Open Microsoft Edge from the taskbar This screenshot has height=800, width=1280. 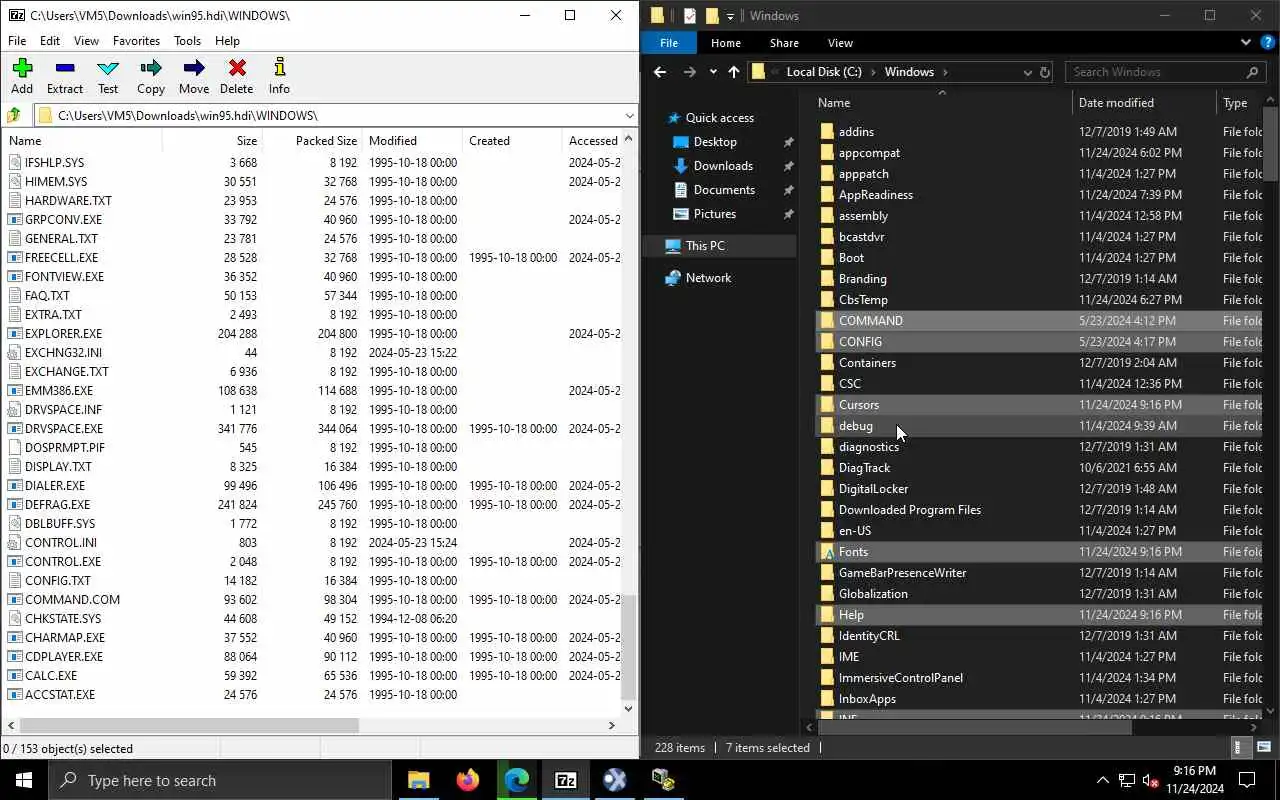tap(516, 780)
